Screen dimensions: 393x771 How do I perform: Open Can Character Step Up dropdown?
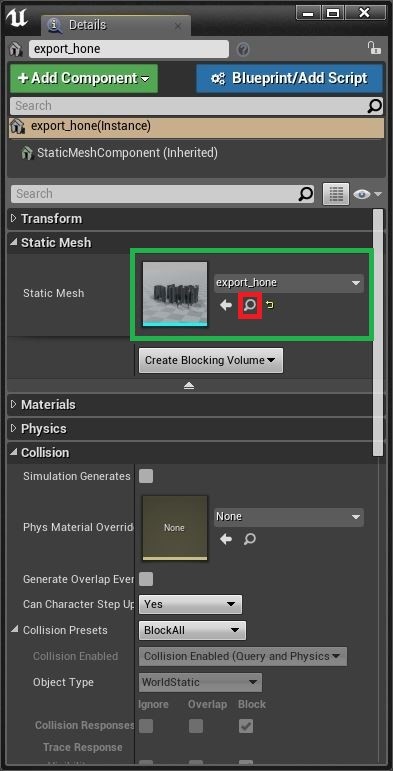point(190,604)
